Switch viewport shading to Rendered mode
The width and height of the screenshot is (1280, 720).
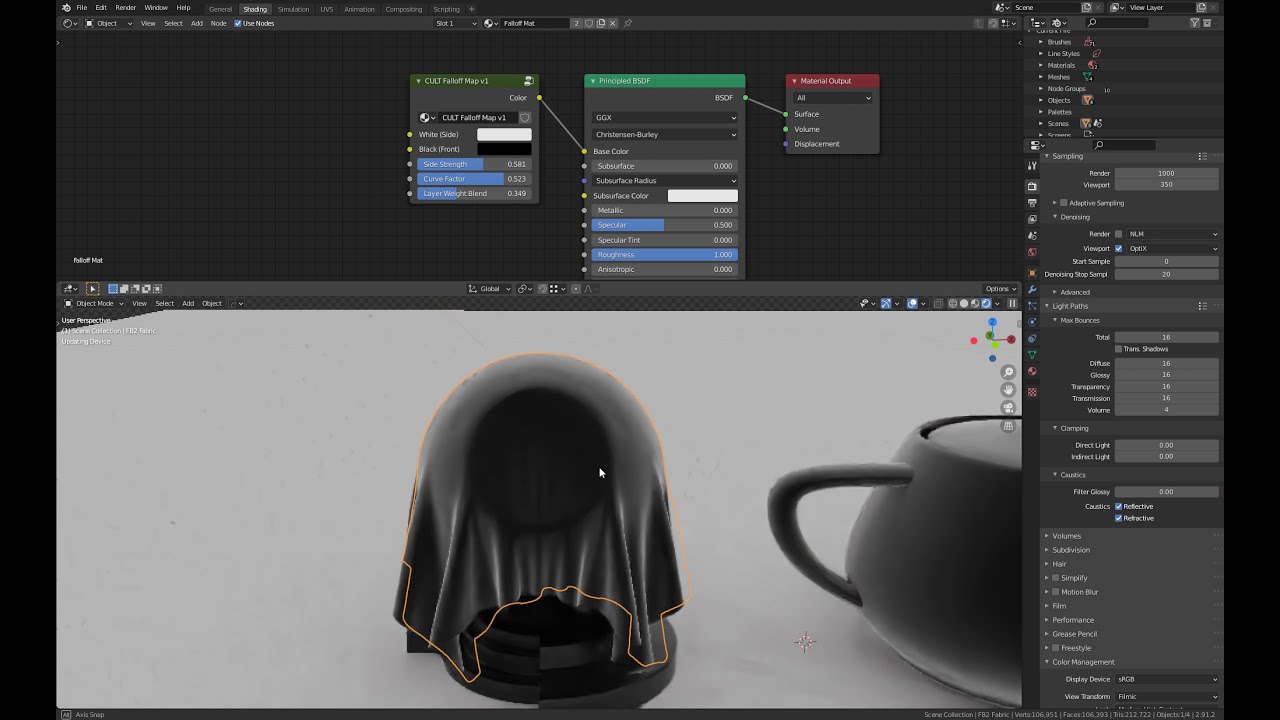(986, 303)
